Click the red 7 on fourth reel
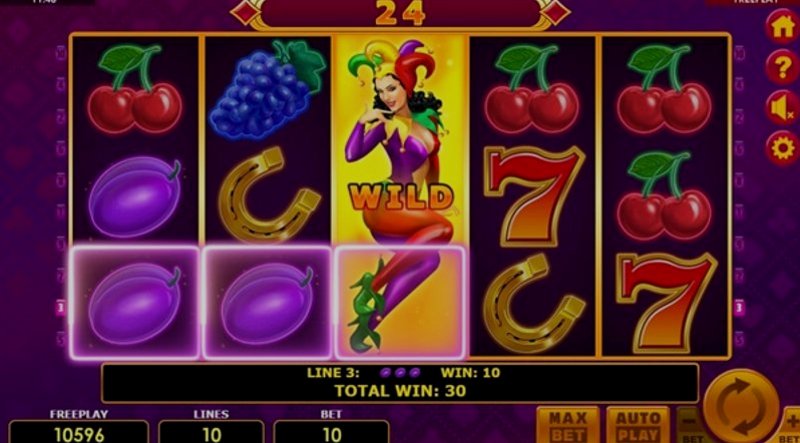 [x=533, y=196]
